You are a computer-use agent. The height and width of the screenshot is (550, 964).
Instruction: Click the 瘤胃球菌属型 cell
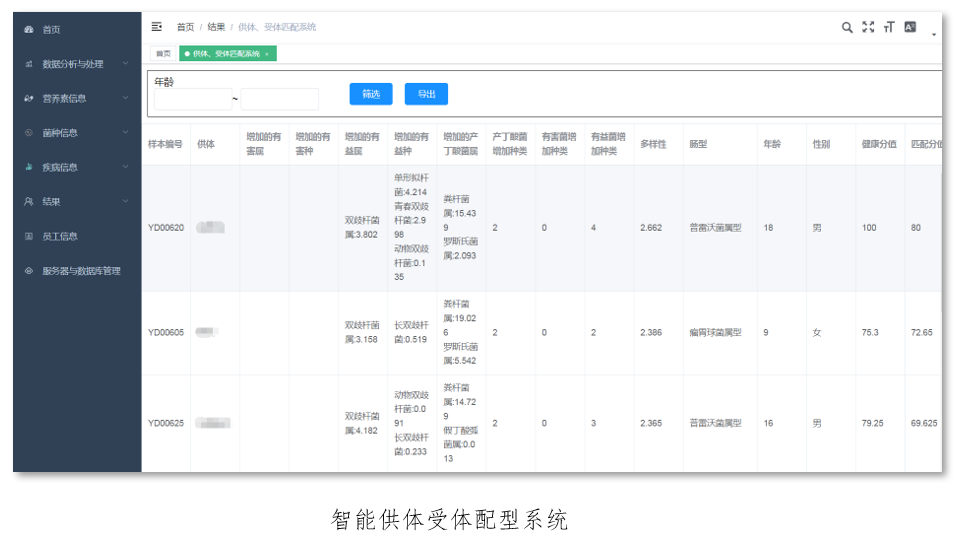coord(716,332)
